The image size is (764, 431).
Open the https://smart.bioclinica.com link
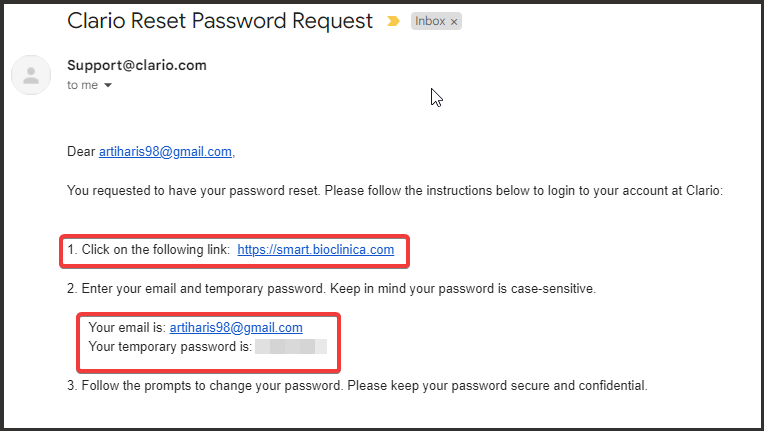[x=315, y=250]
